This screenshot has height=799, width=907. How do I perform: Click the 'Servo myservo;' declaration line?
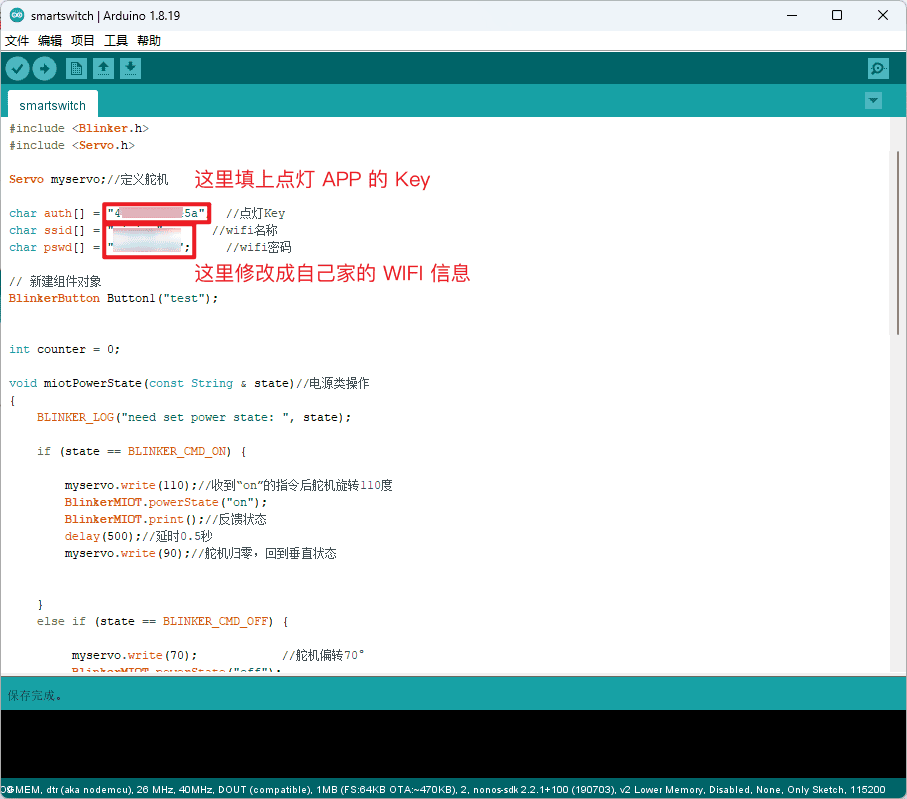(x=89, y=179)
